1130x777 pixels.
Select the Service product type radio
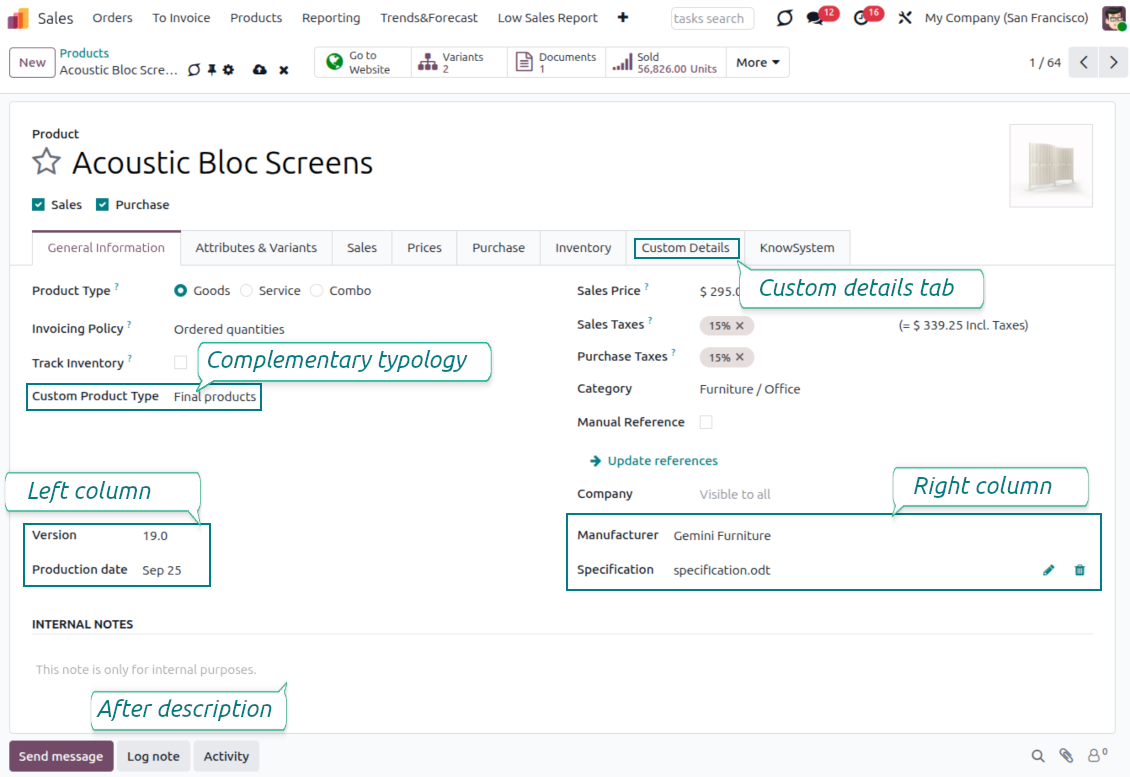point(246,291)
